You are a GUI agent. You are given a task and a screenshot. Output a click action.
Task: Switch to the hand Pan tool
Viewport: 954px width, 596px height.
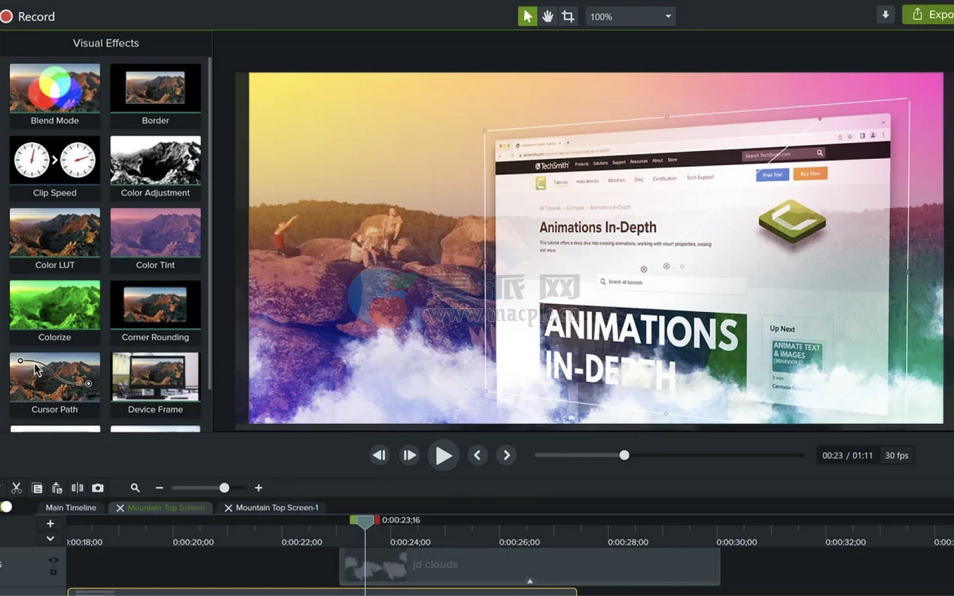click(548, 16)
